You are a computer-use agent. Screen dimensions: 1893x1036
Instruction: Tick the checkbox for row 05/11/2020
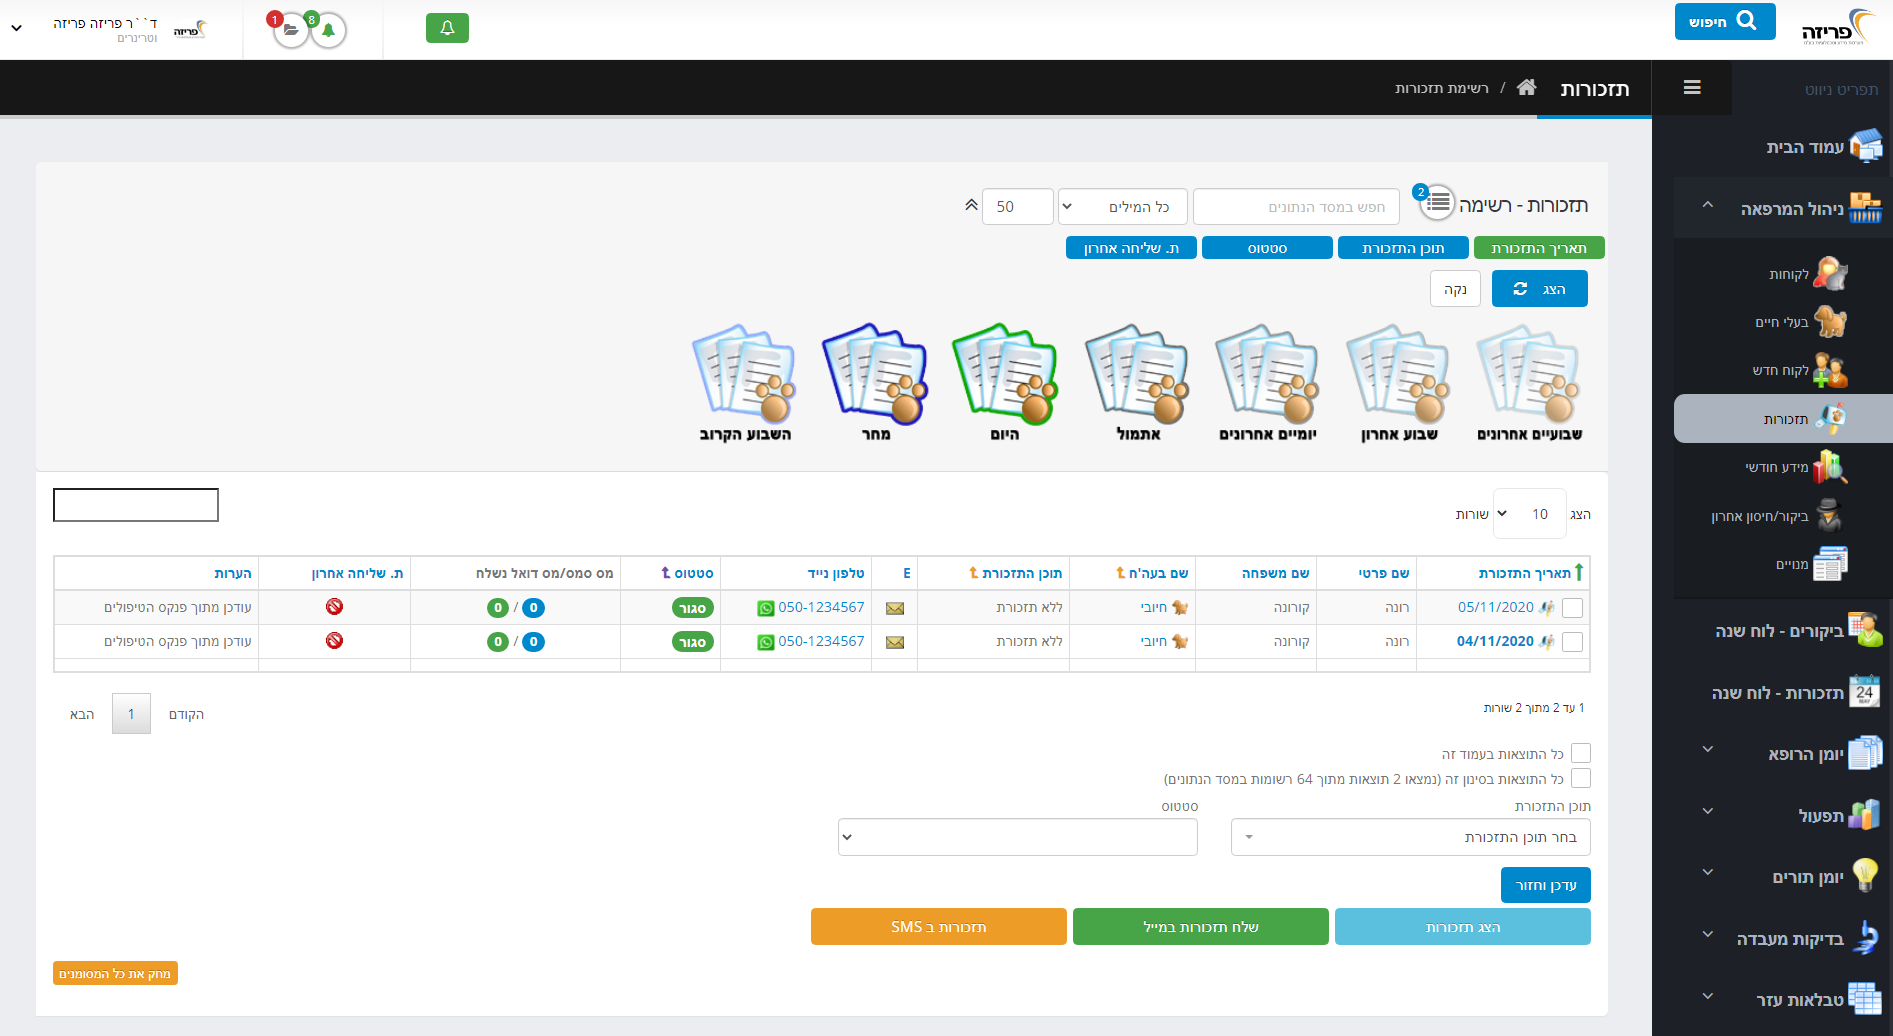pyautogui.click(x=1572, y=608)
